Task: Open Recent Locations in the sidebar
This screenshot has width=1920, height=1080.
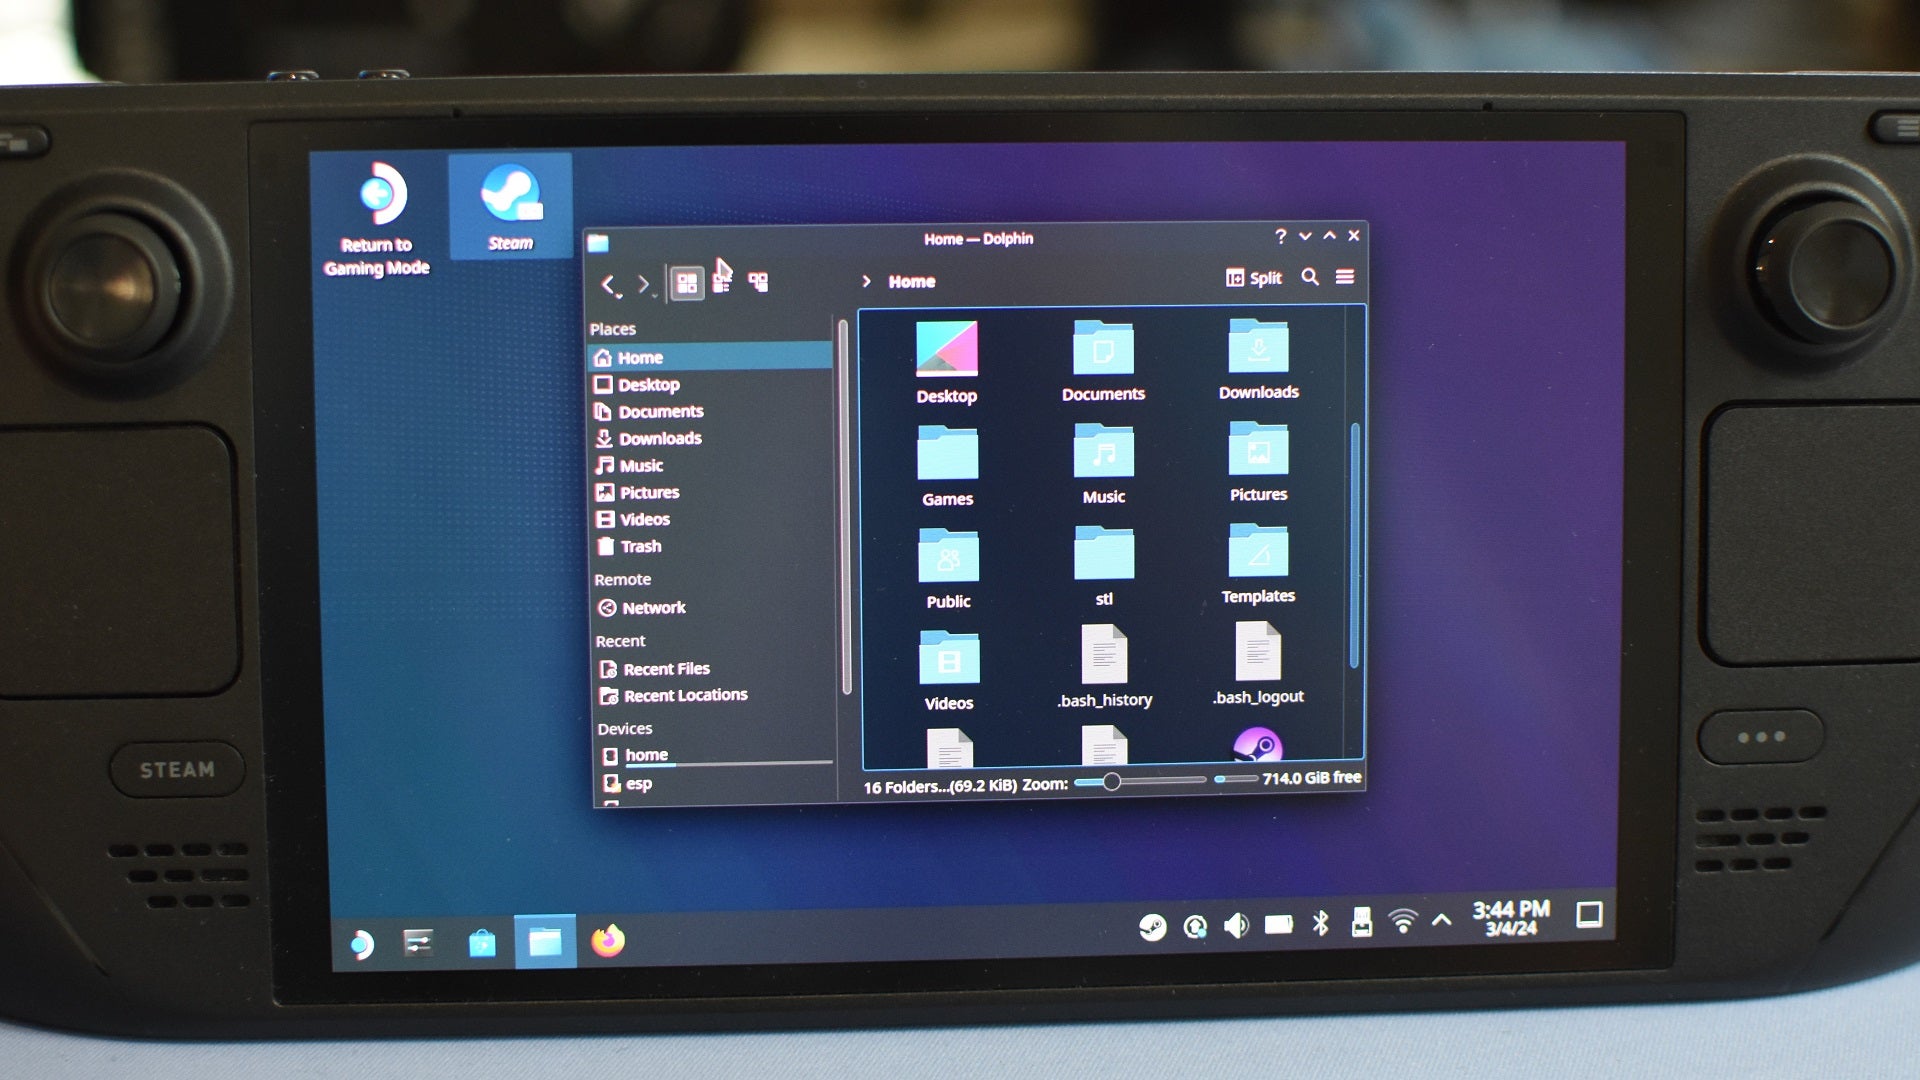Action: 684,695
